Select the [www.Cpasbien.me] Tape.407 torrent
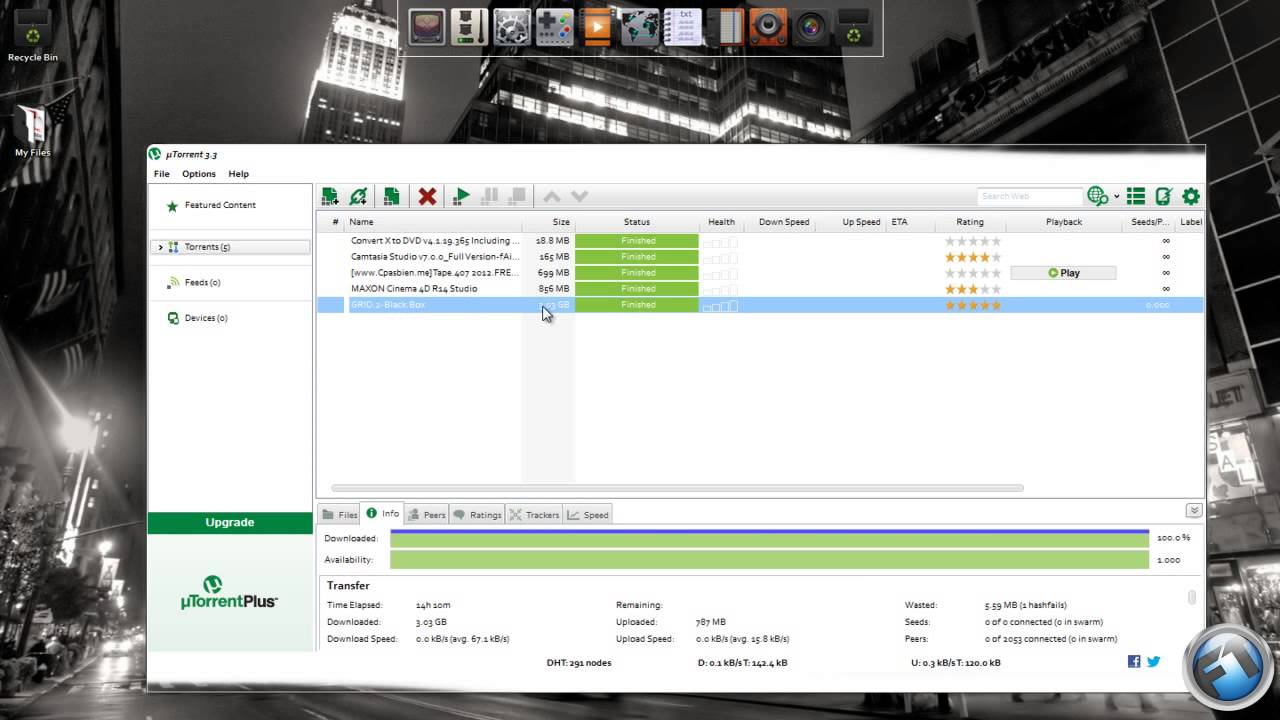The image size is (1280, 720). click(x=435, y=273)
